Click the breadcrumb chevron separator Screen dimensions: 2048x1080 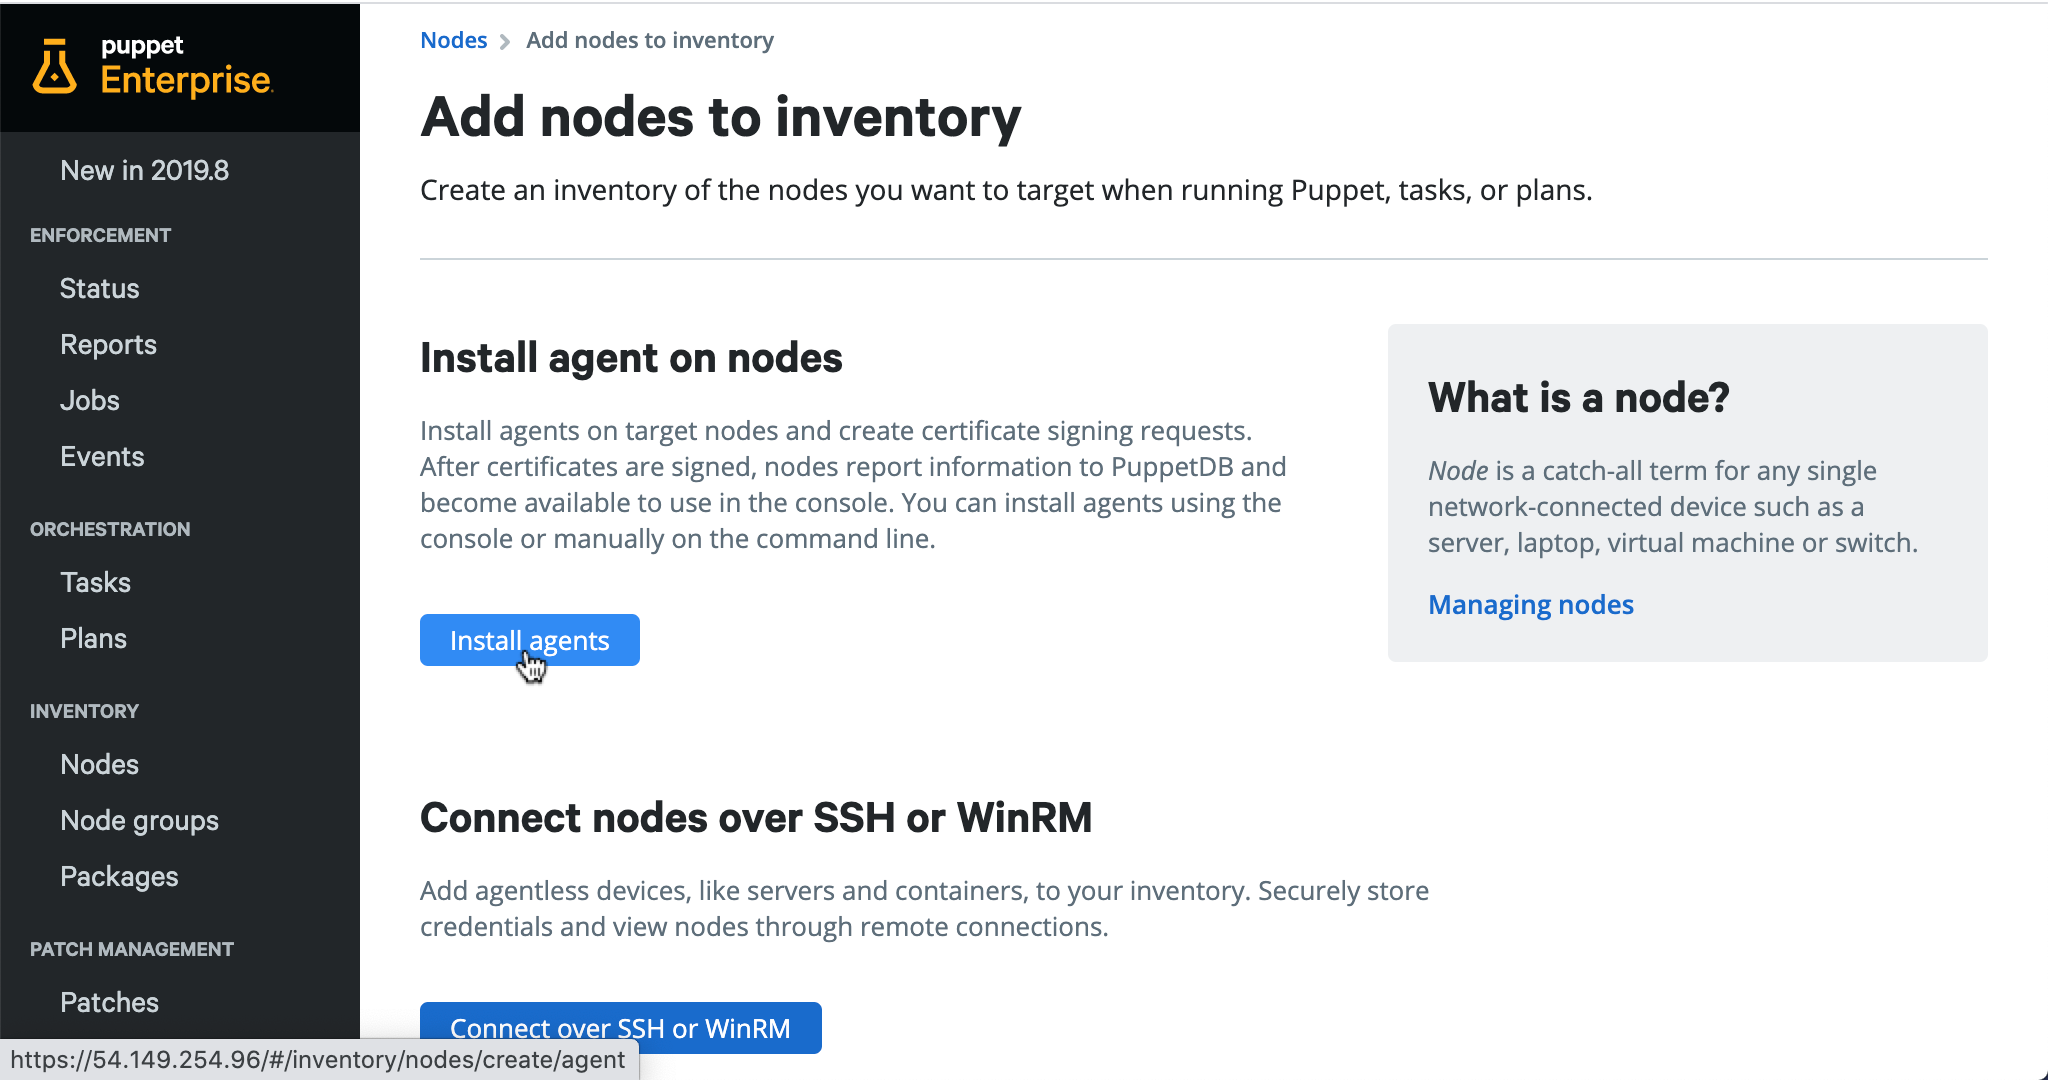pos(505,41)
